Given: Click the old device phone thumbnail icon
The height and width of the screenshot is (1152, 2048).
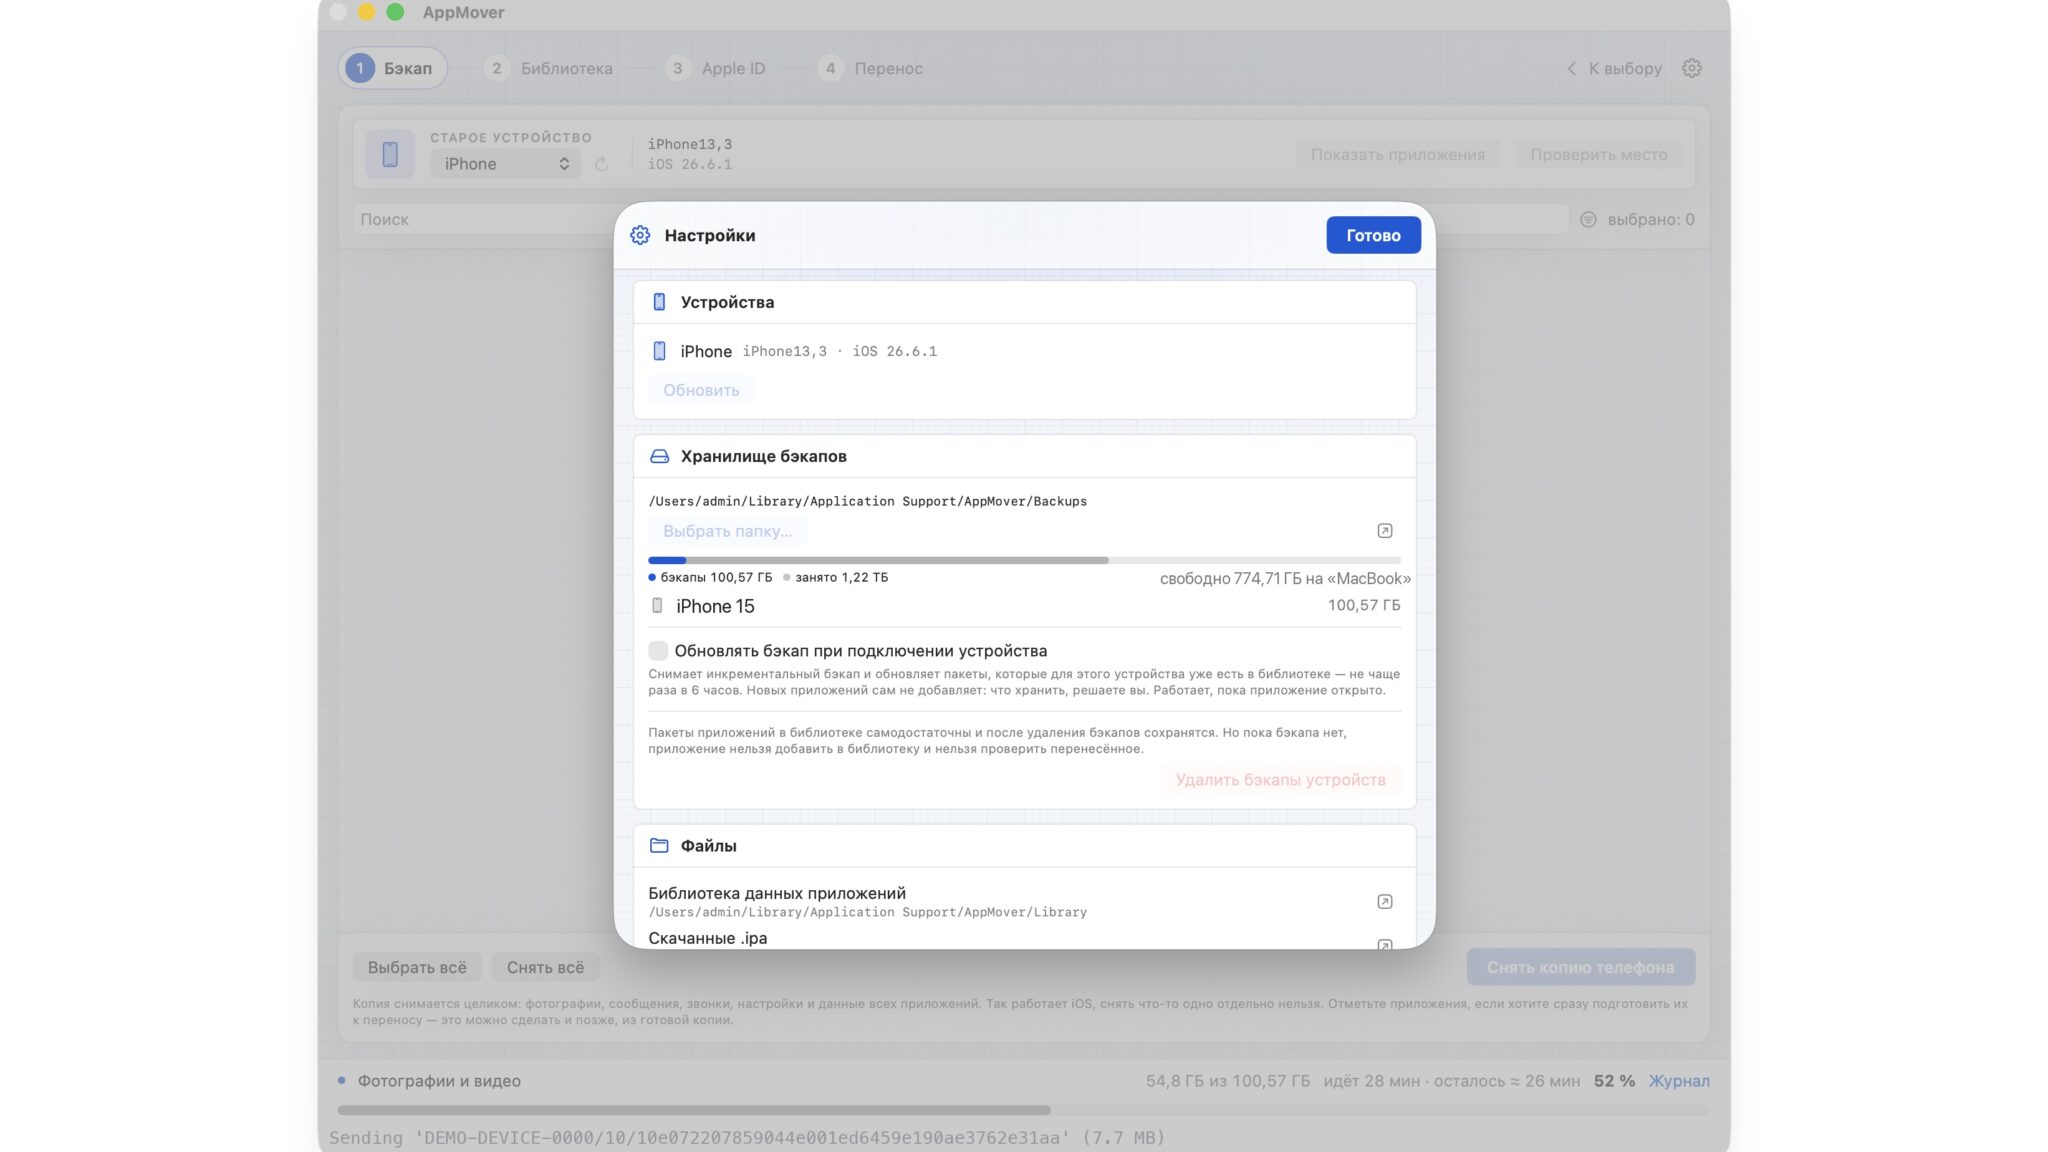Looking at the screenshot, I should [x=390, y=154].
